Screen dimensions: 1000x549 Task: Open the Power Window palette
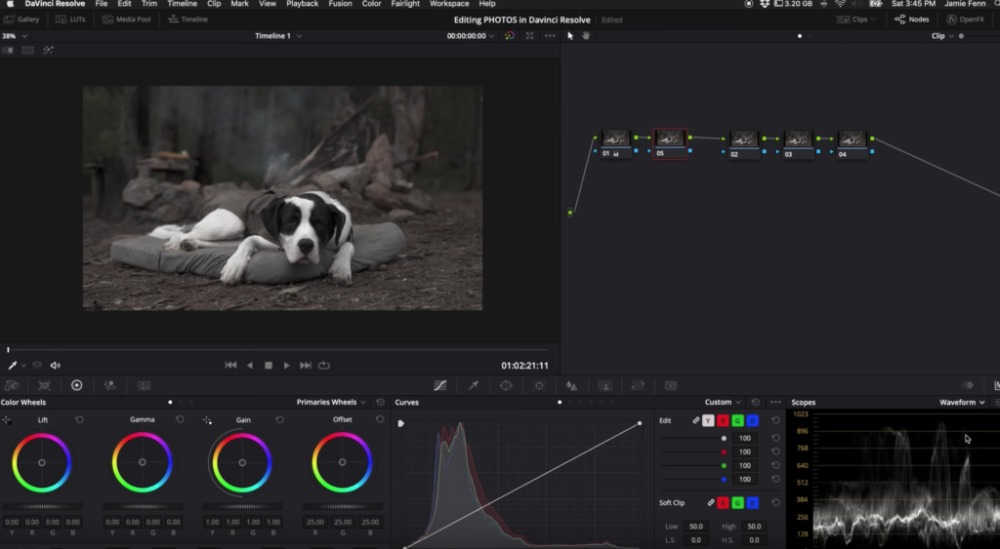pos(506,386)
